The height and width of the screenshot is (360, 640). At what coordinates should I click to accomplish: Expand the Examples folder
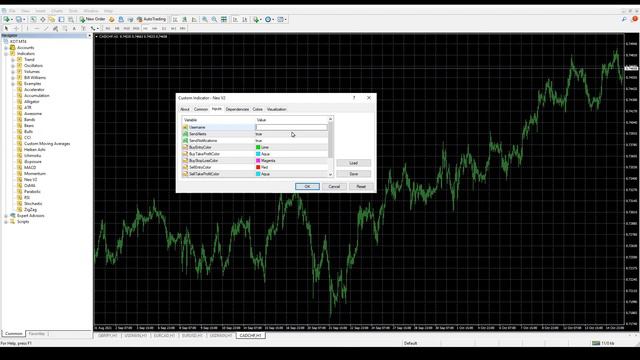click(13, 84)
